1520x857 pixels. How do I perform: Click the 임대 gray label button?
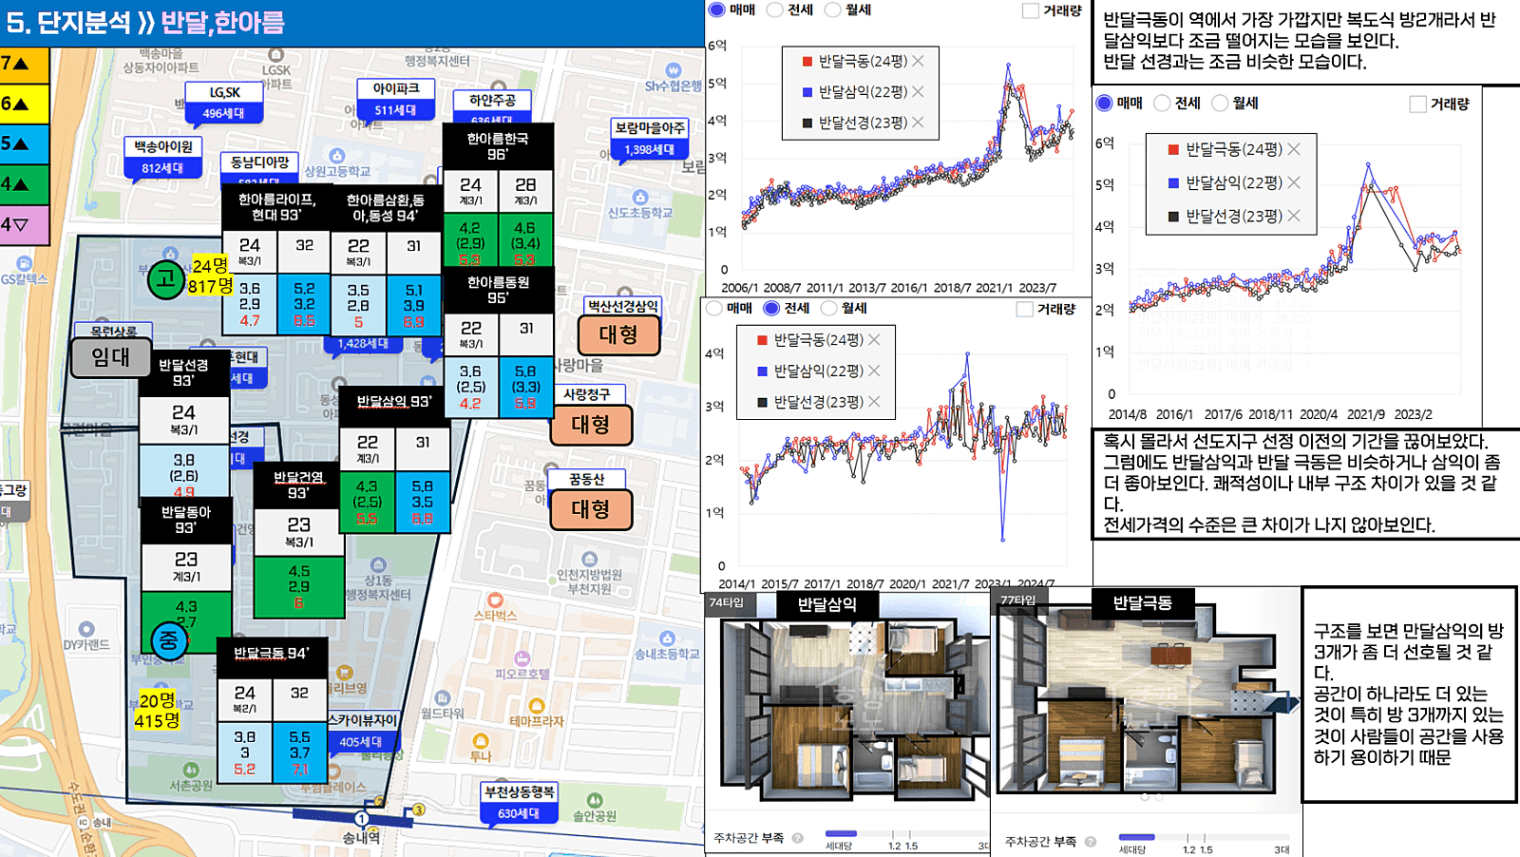111,357
